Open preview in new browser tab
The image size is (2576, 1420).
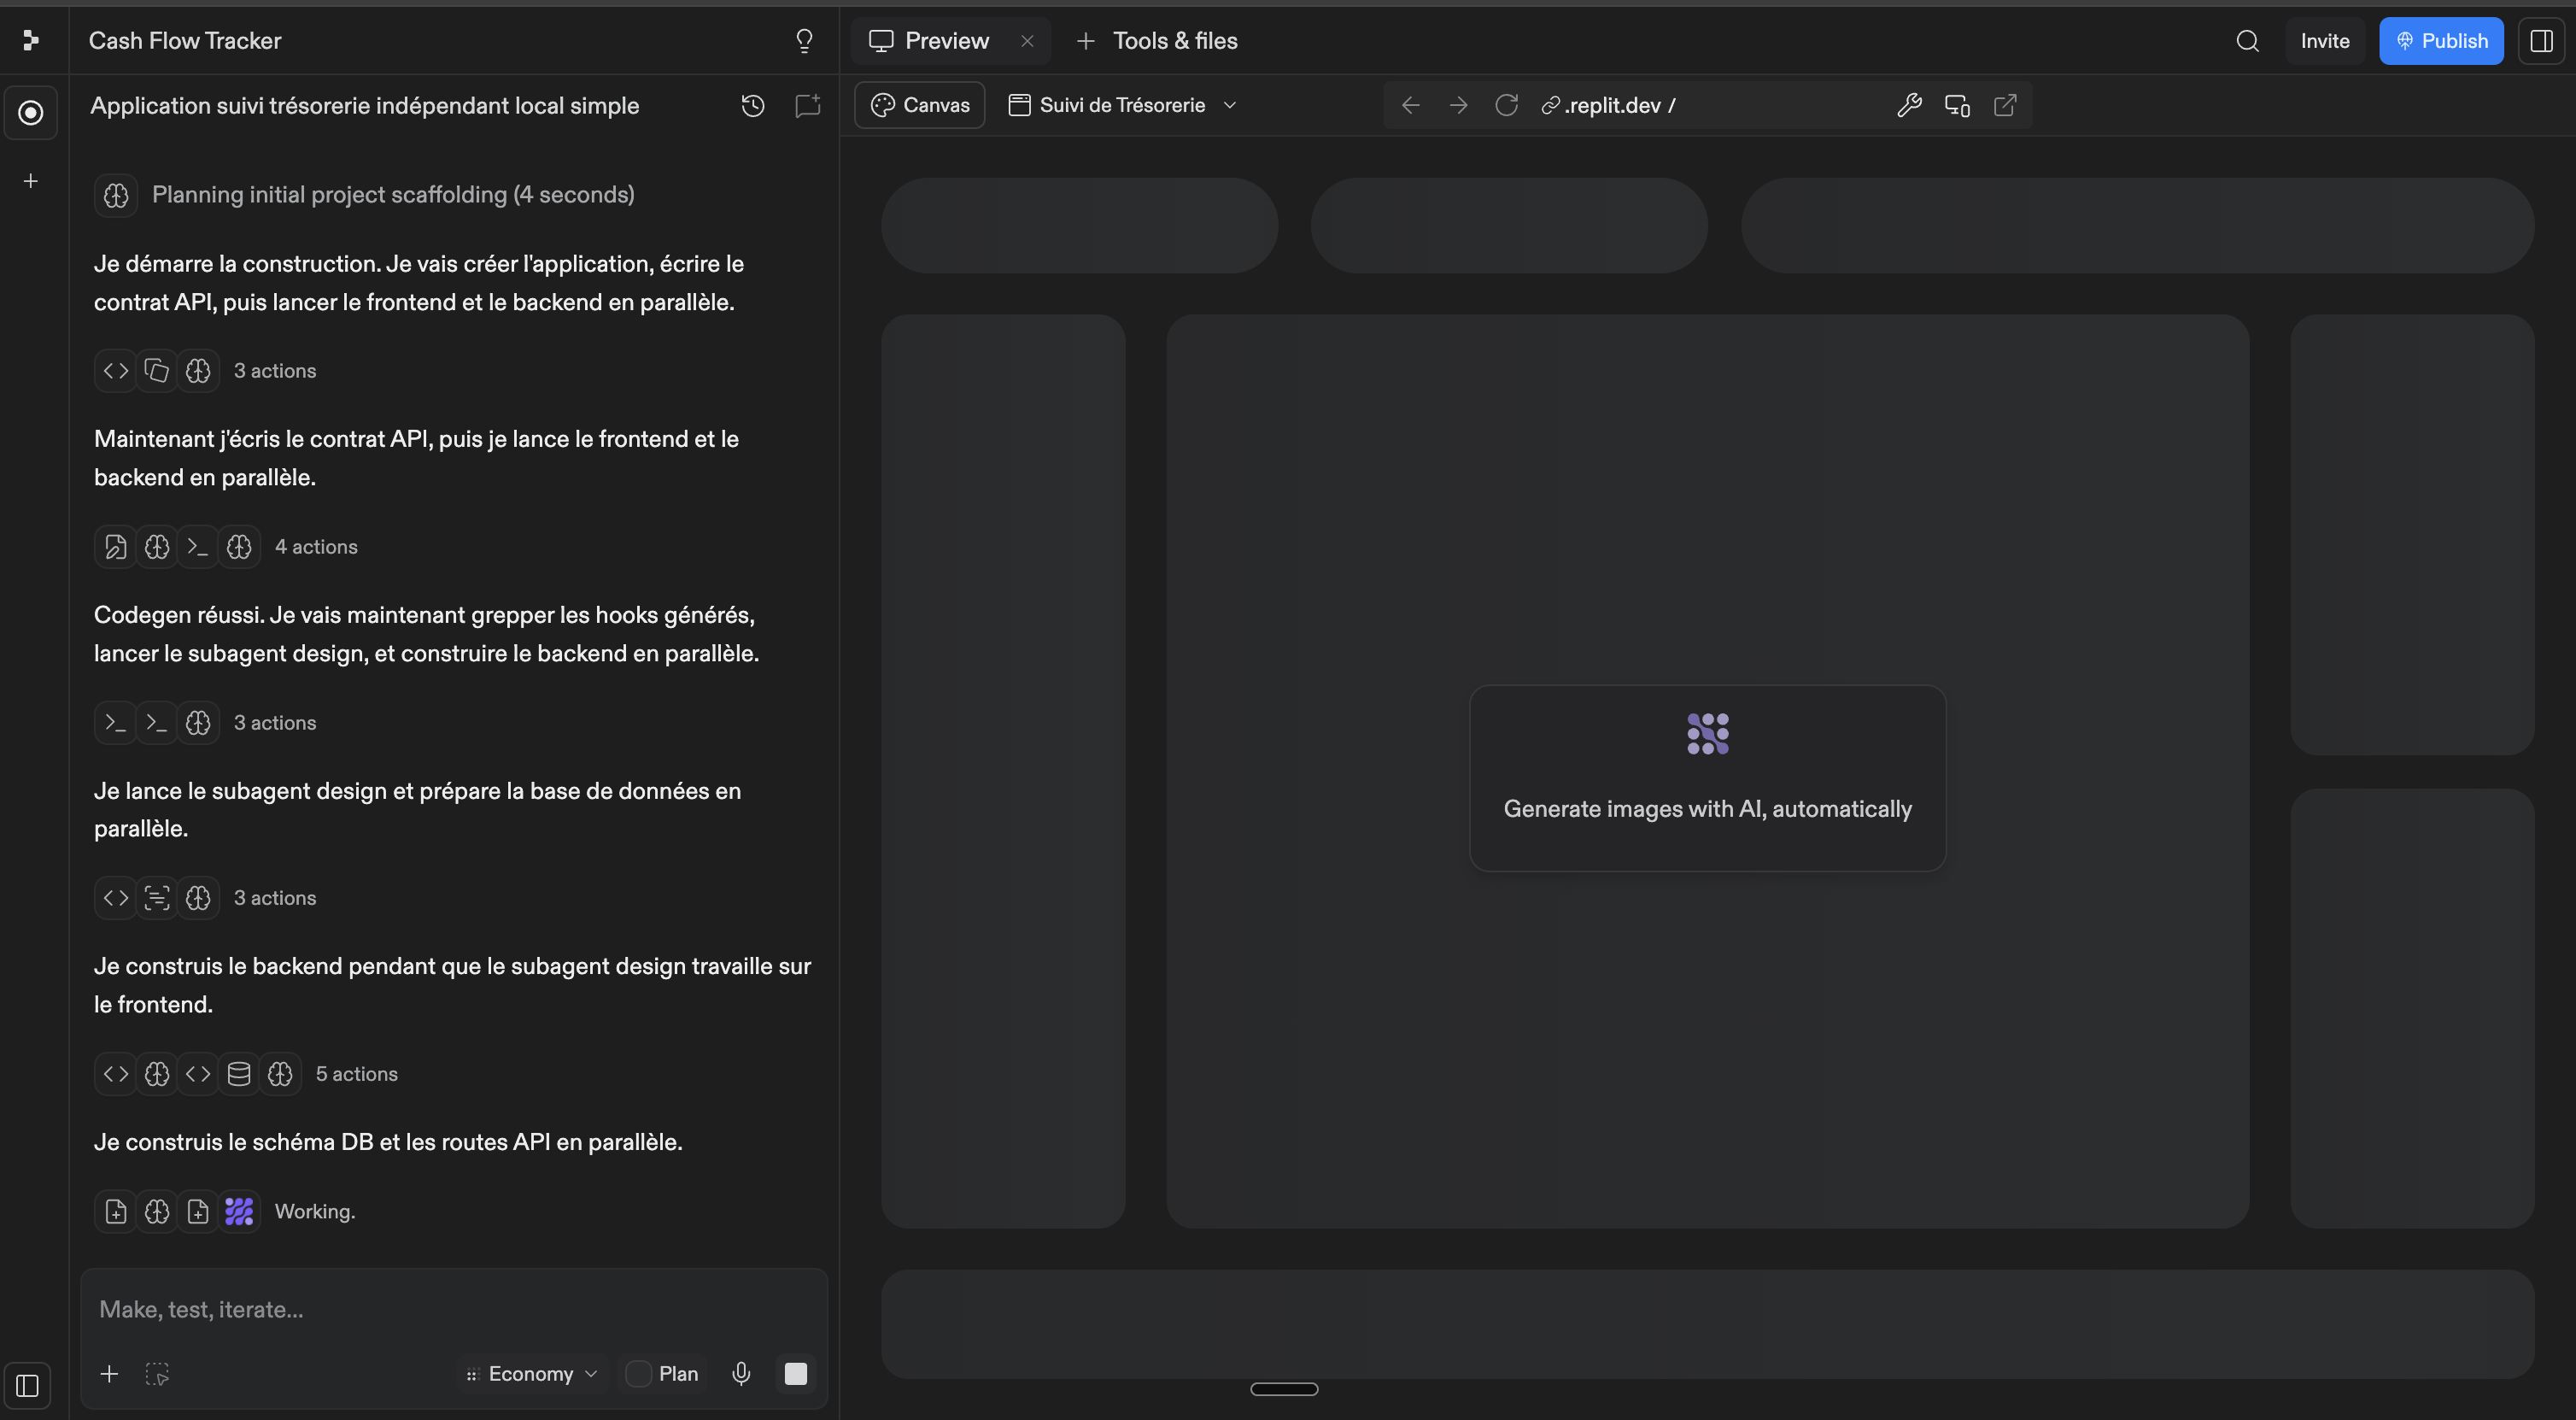(x=2005, y=105)
